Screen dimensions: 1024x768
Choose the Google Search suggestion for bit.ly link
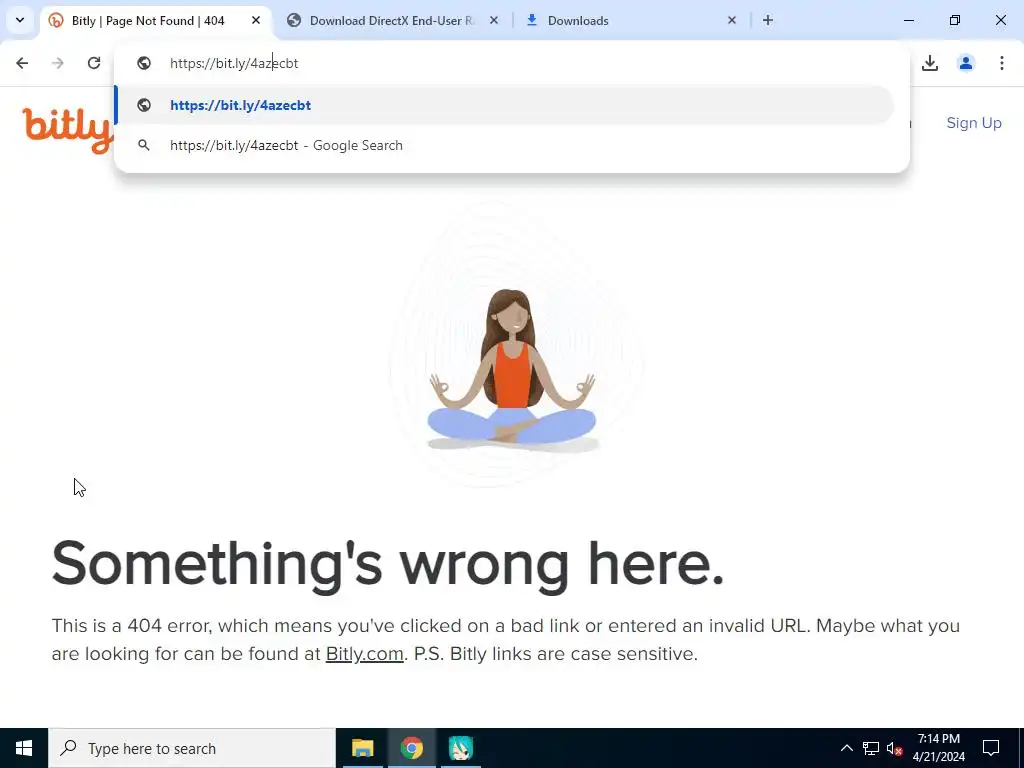[504, 146]
